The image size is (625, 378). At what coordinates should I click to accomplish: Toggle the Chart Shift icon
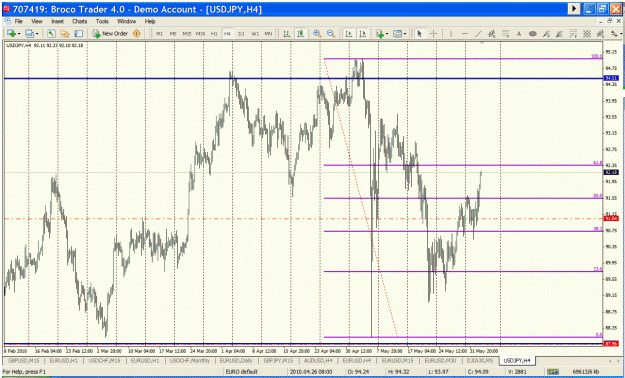(362, 34)
